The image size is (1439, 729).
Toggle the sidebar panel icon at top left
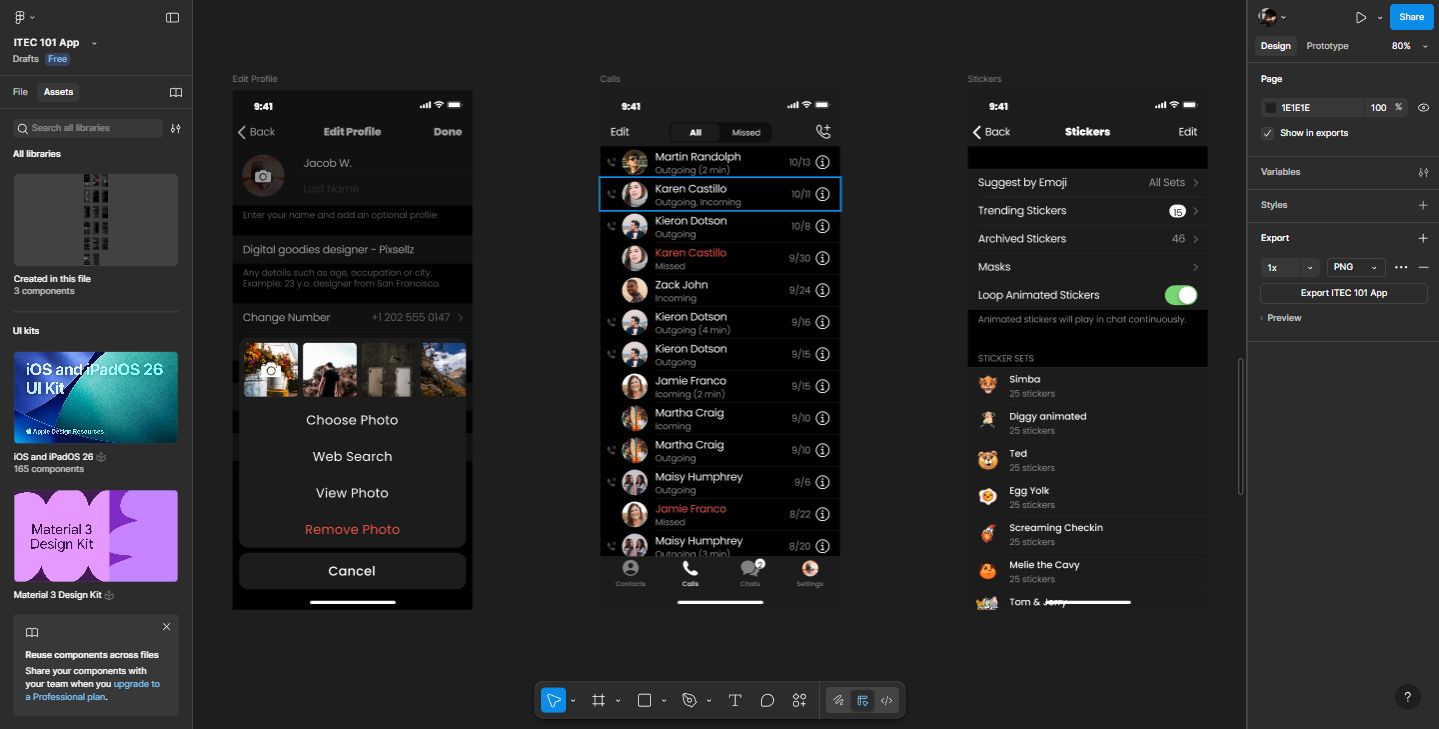[172, 18]
